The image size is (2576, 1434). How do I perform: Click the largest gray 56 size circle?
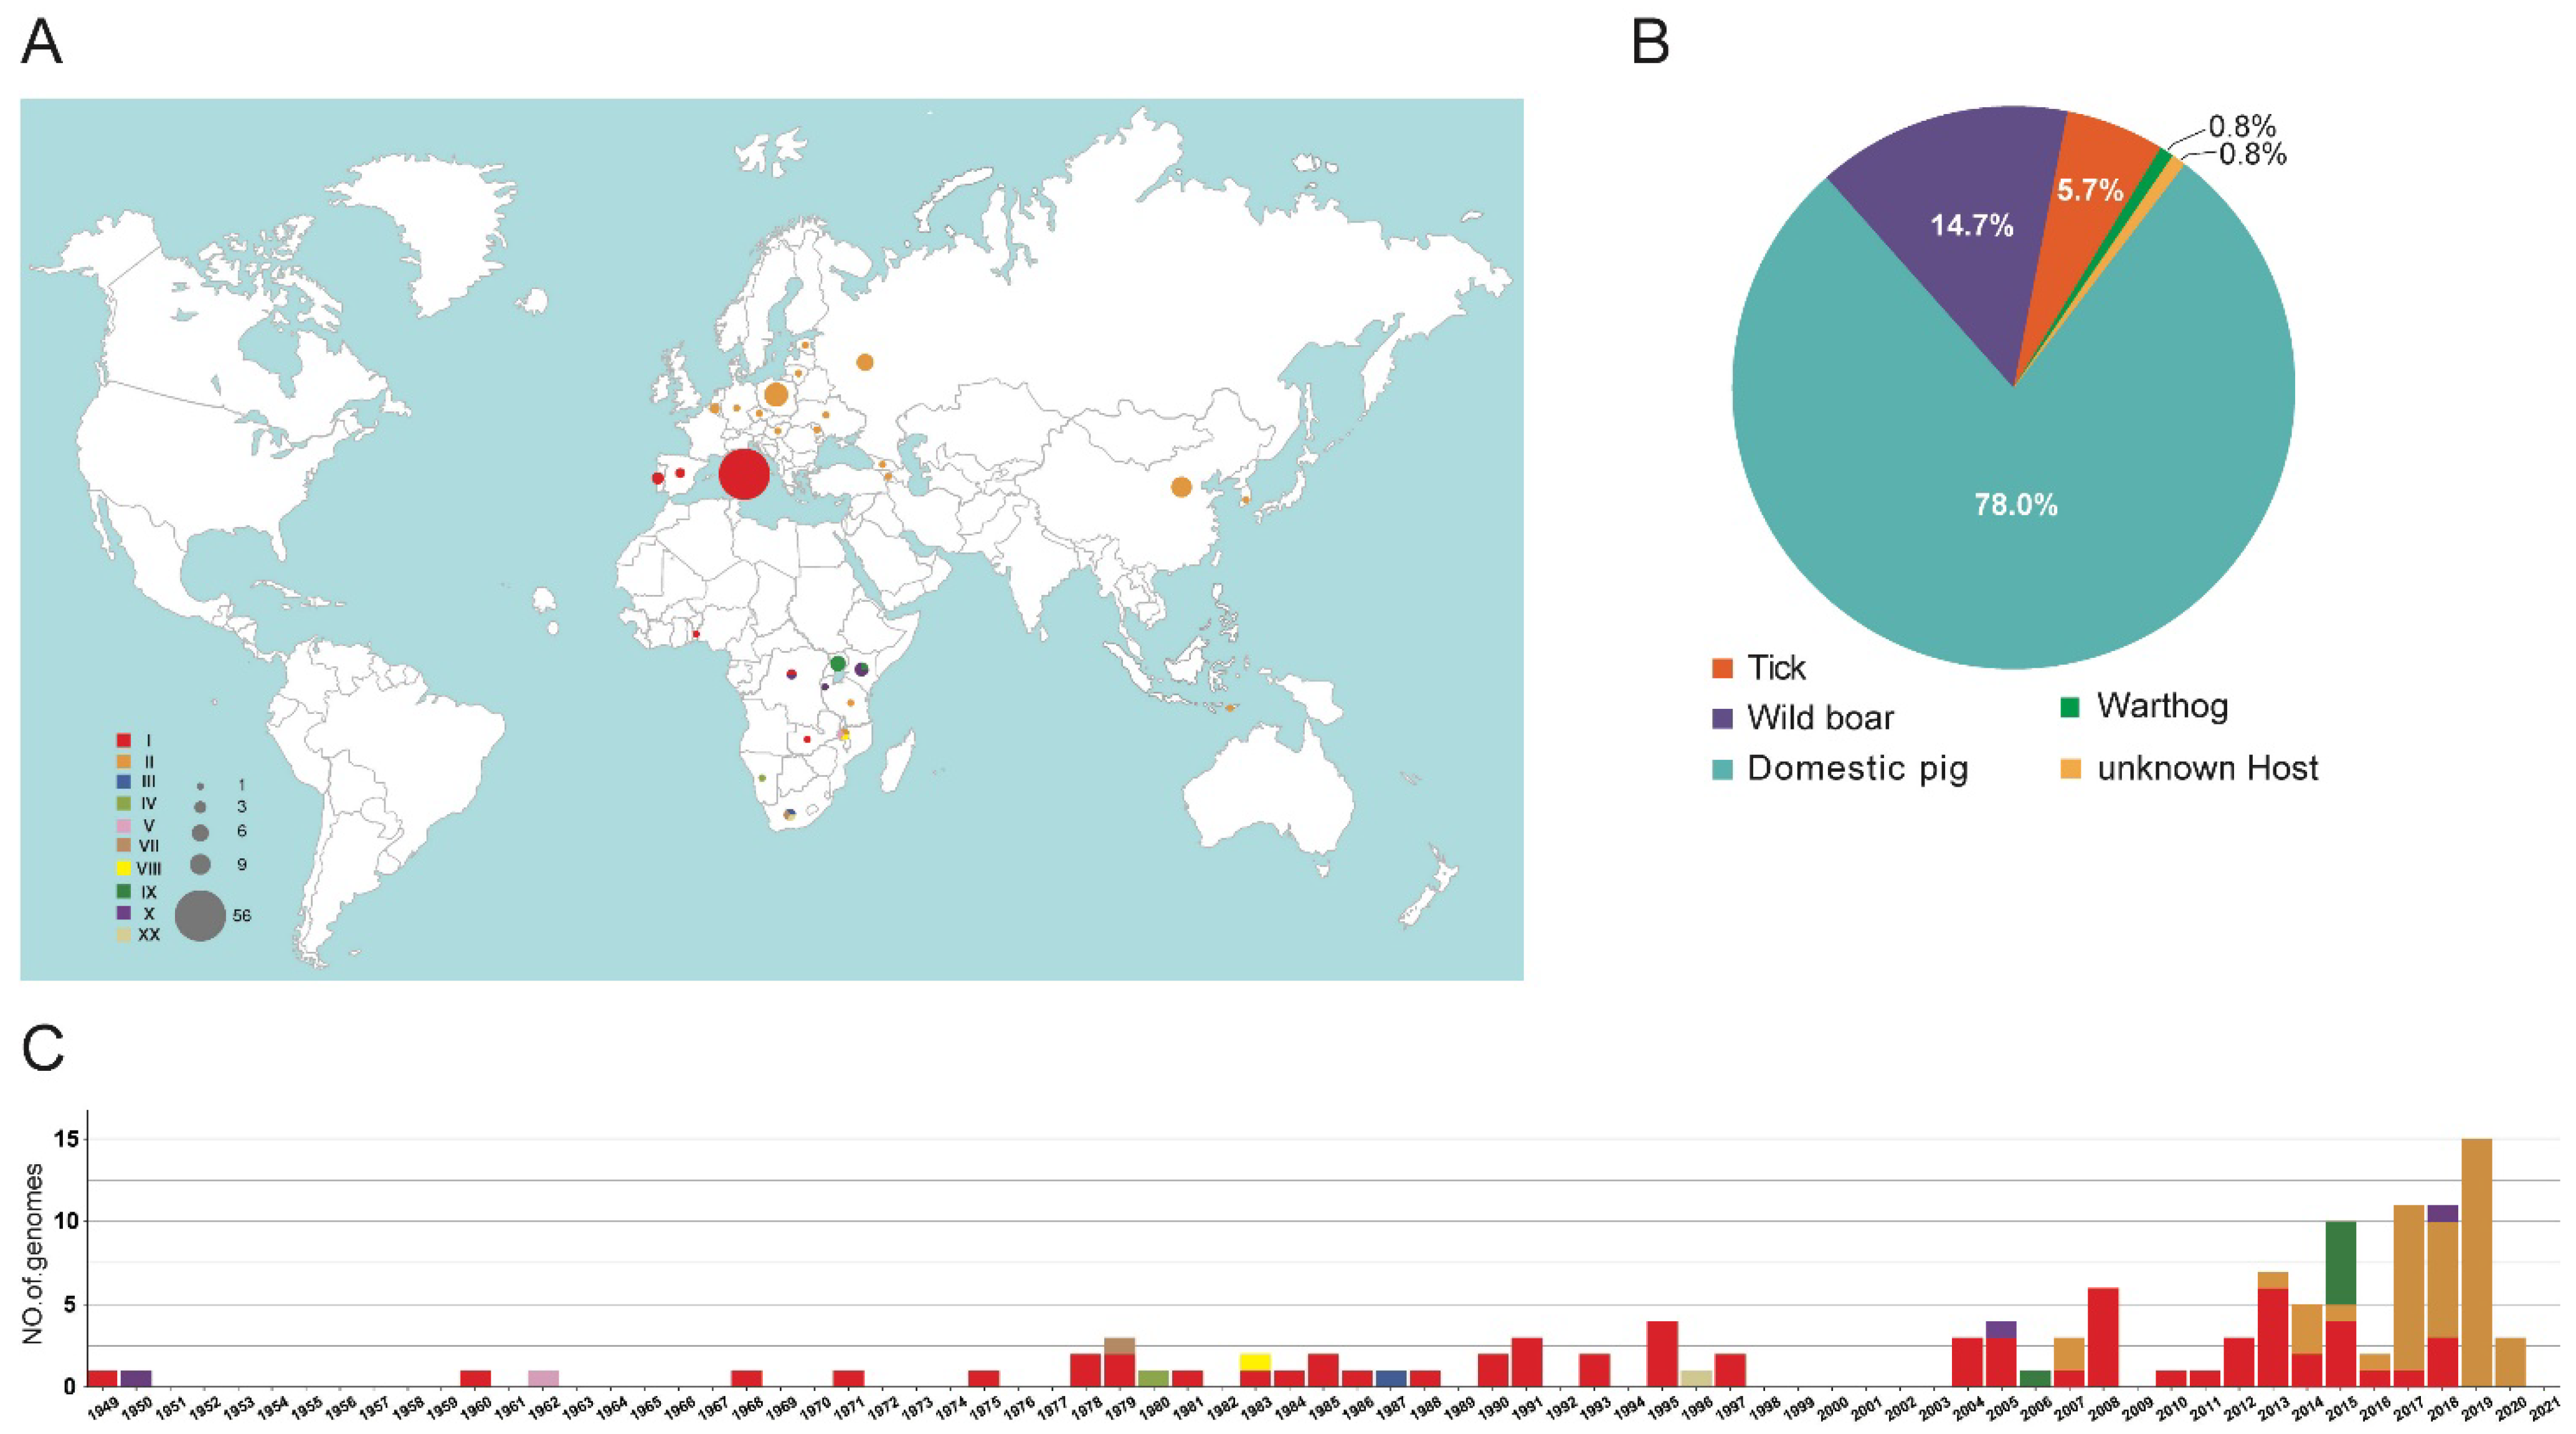[x=200, y=915]
